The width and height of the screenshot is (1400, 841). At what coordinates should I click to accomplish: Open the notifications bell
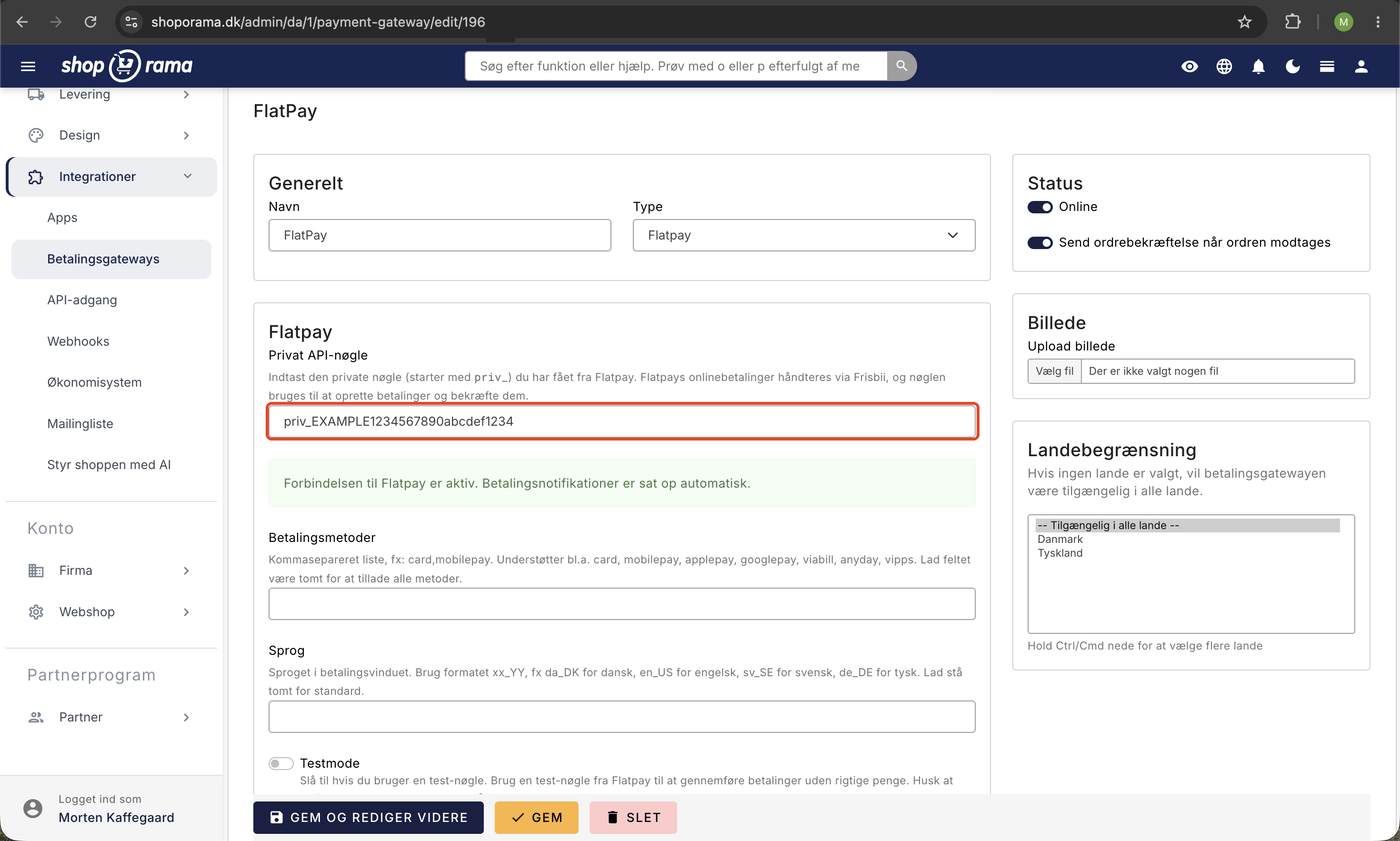point(1258,66)
